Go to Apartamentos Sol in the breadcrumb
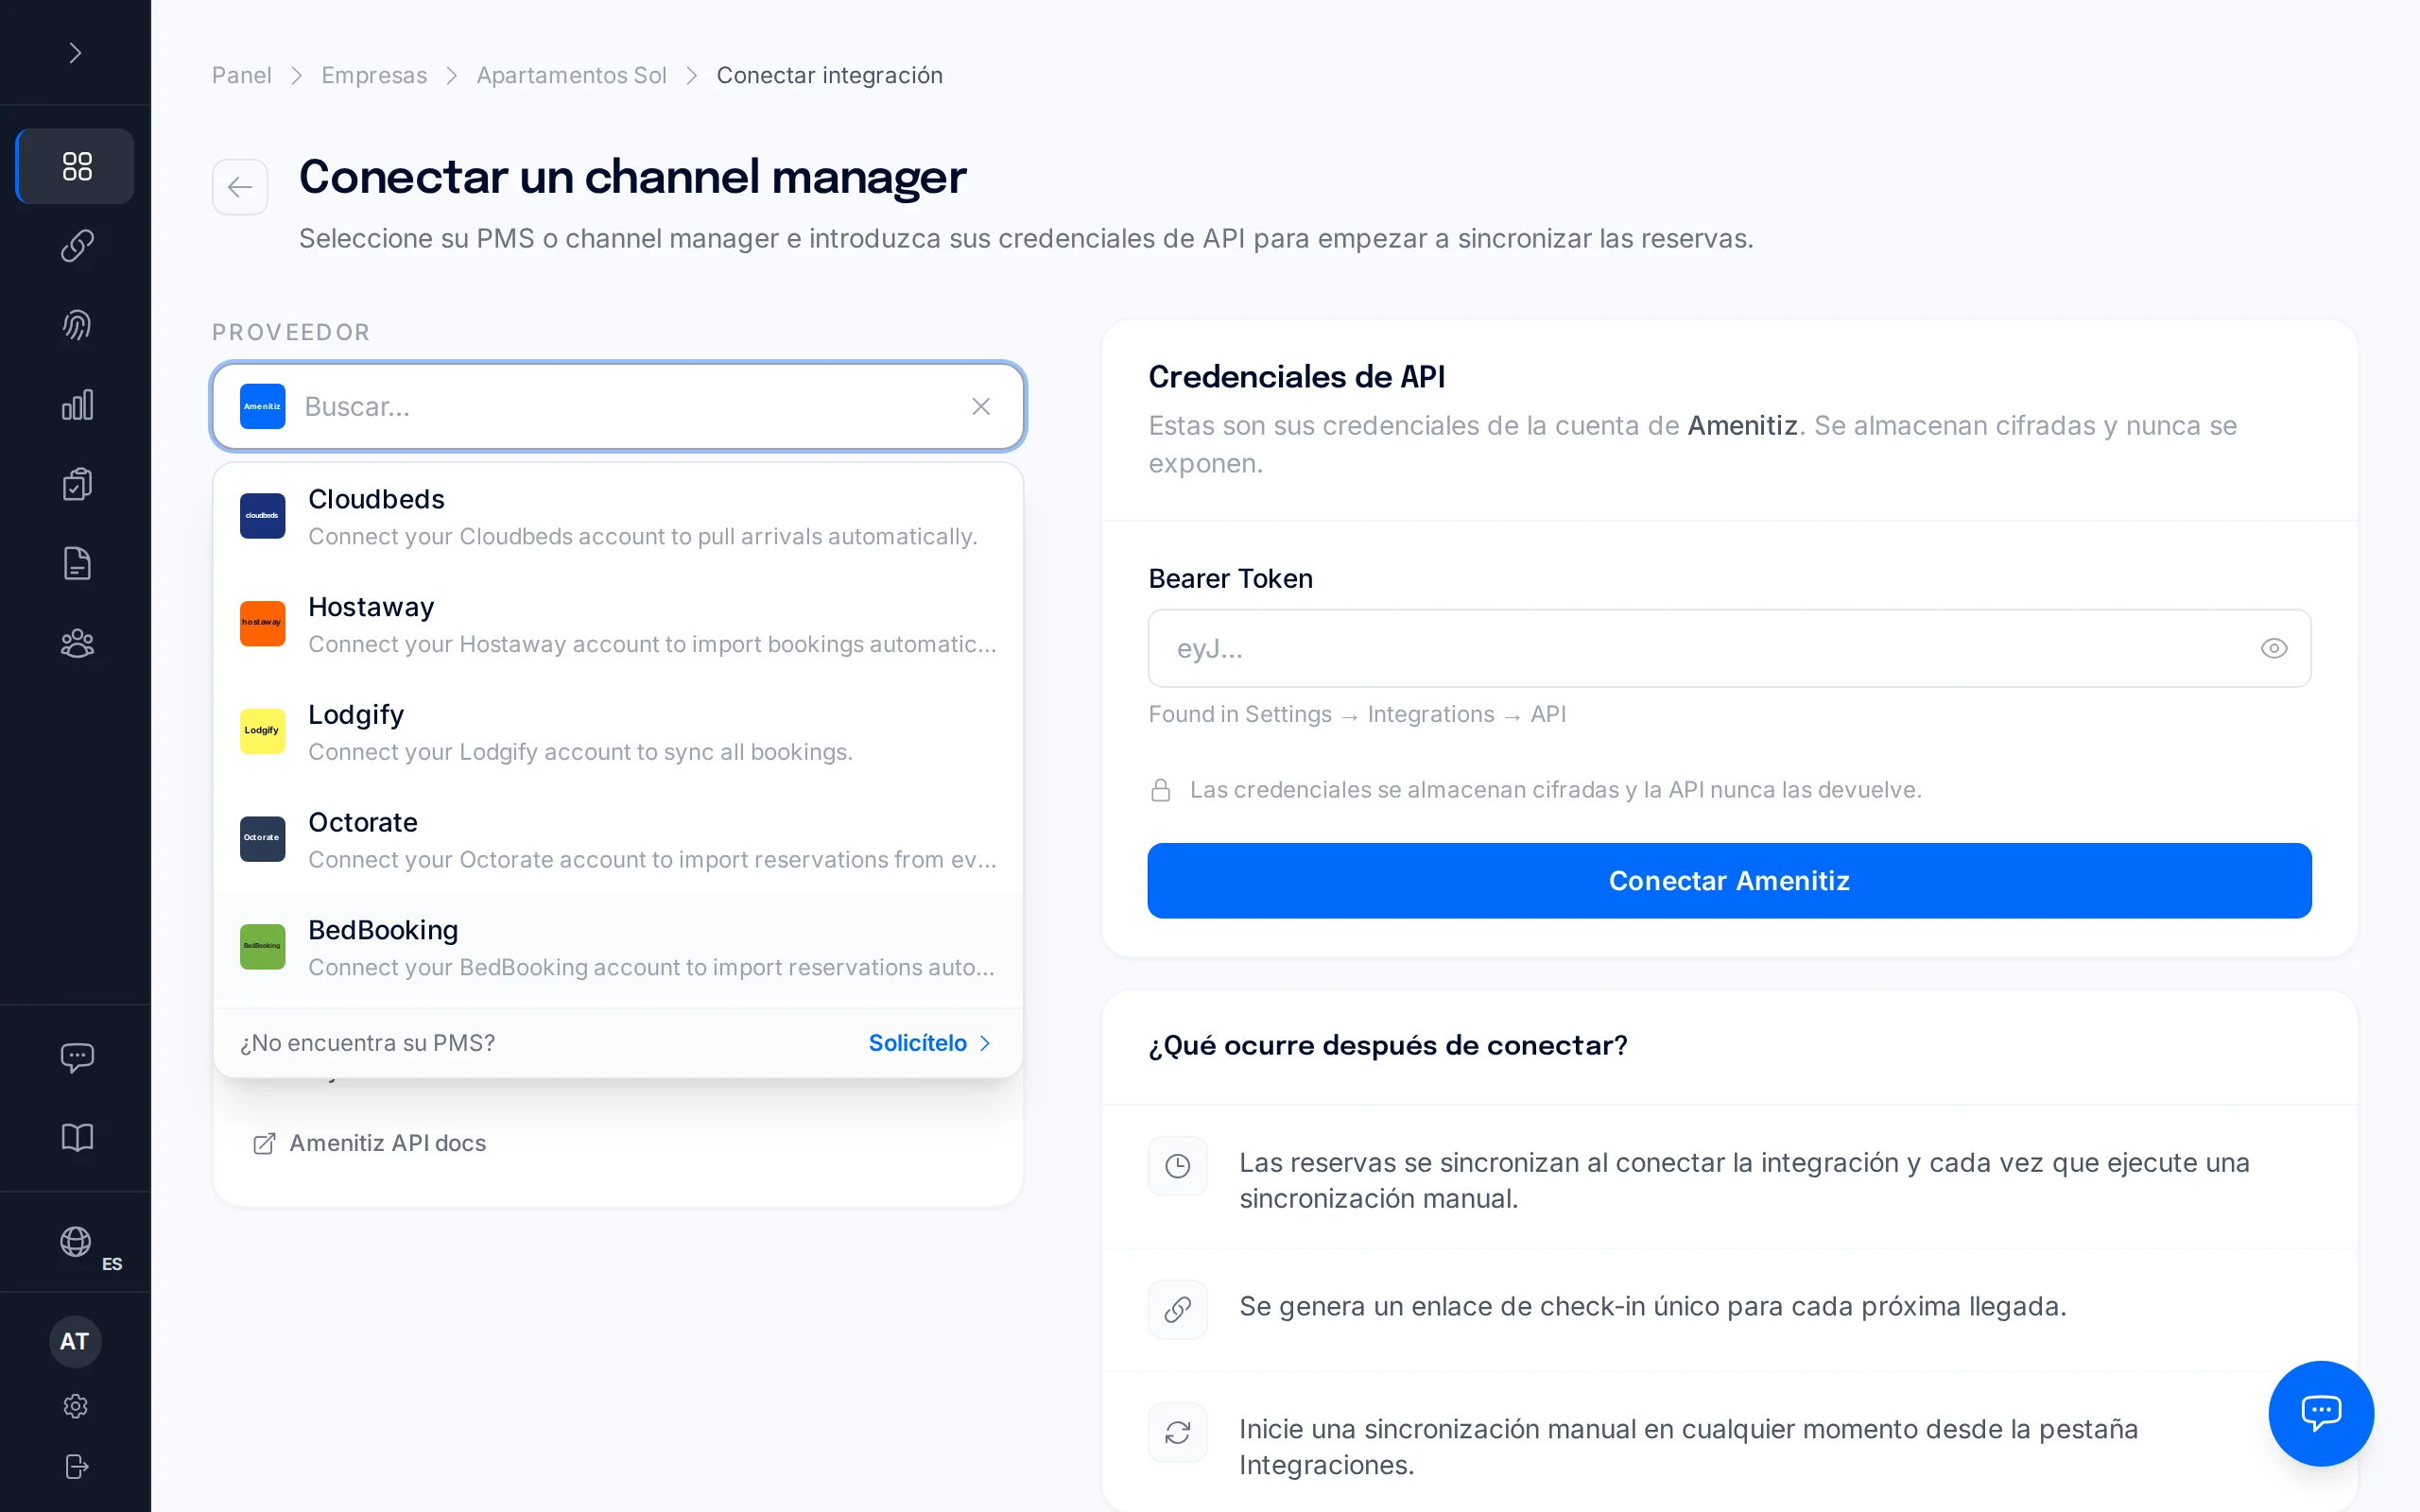Image resolution: width=2420 pixels, height=1512 pixels. (571, 75)
